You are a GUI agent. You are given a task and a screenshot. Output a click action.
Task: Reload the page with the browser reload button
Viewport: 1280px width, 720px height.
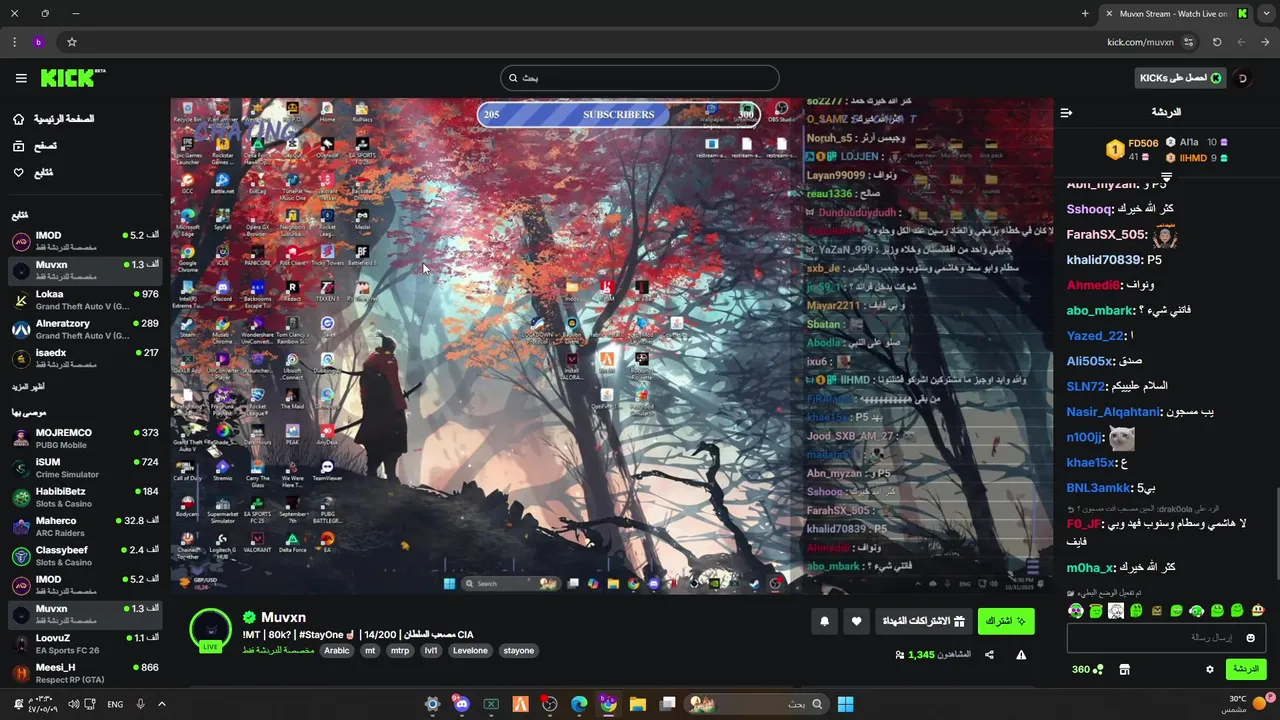point(1217,42)
